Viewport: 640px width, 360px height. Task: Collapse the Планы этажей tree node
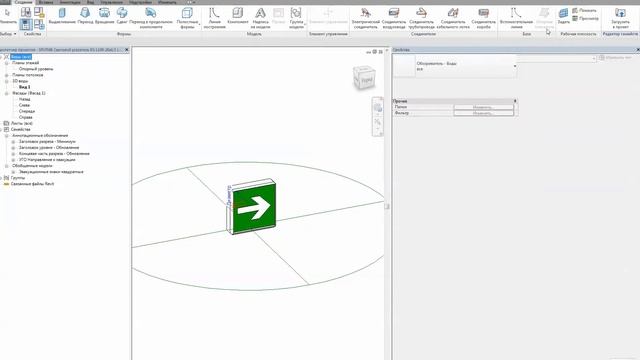[x=7, y=63]
